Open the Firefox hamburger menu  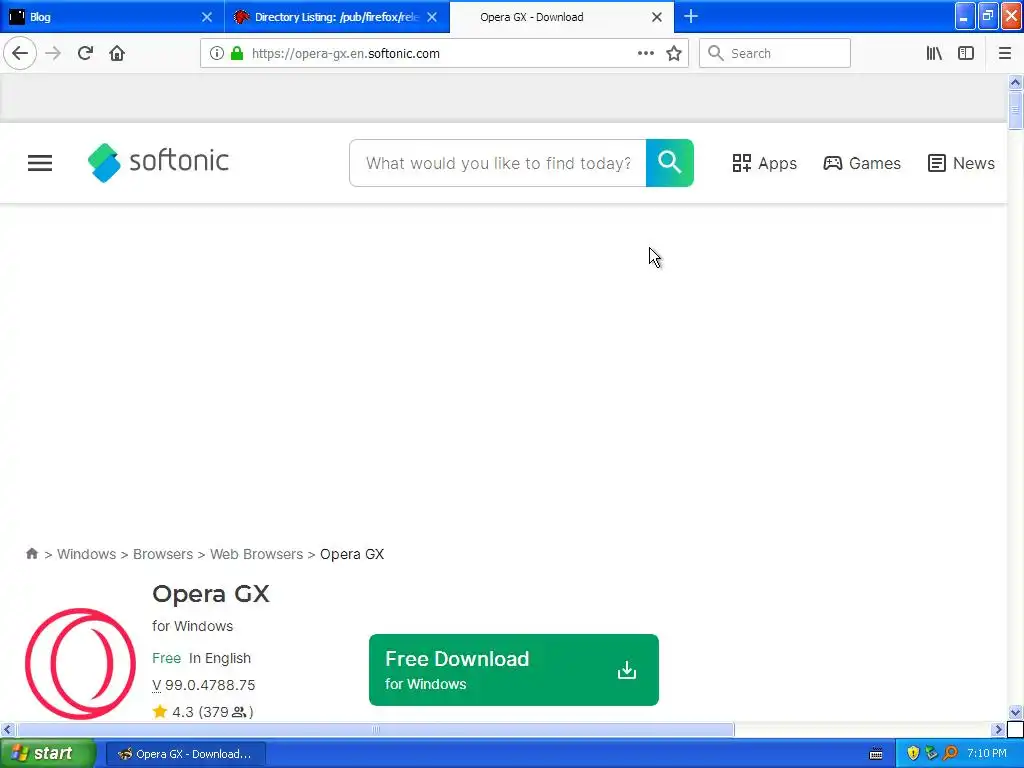coord(1005,54)
